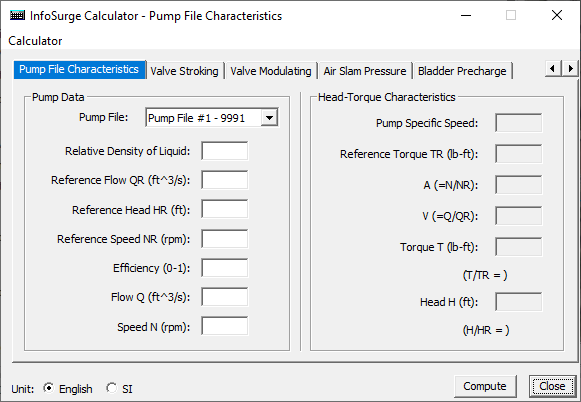Select the SI unit radio button
Screen dimensions: 581x402
click(x=111, y=388)
